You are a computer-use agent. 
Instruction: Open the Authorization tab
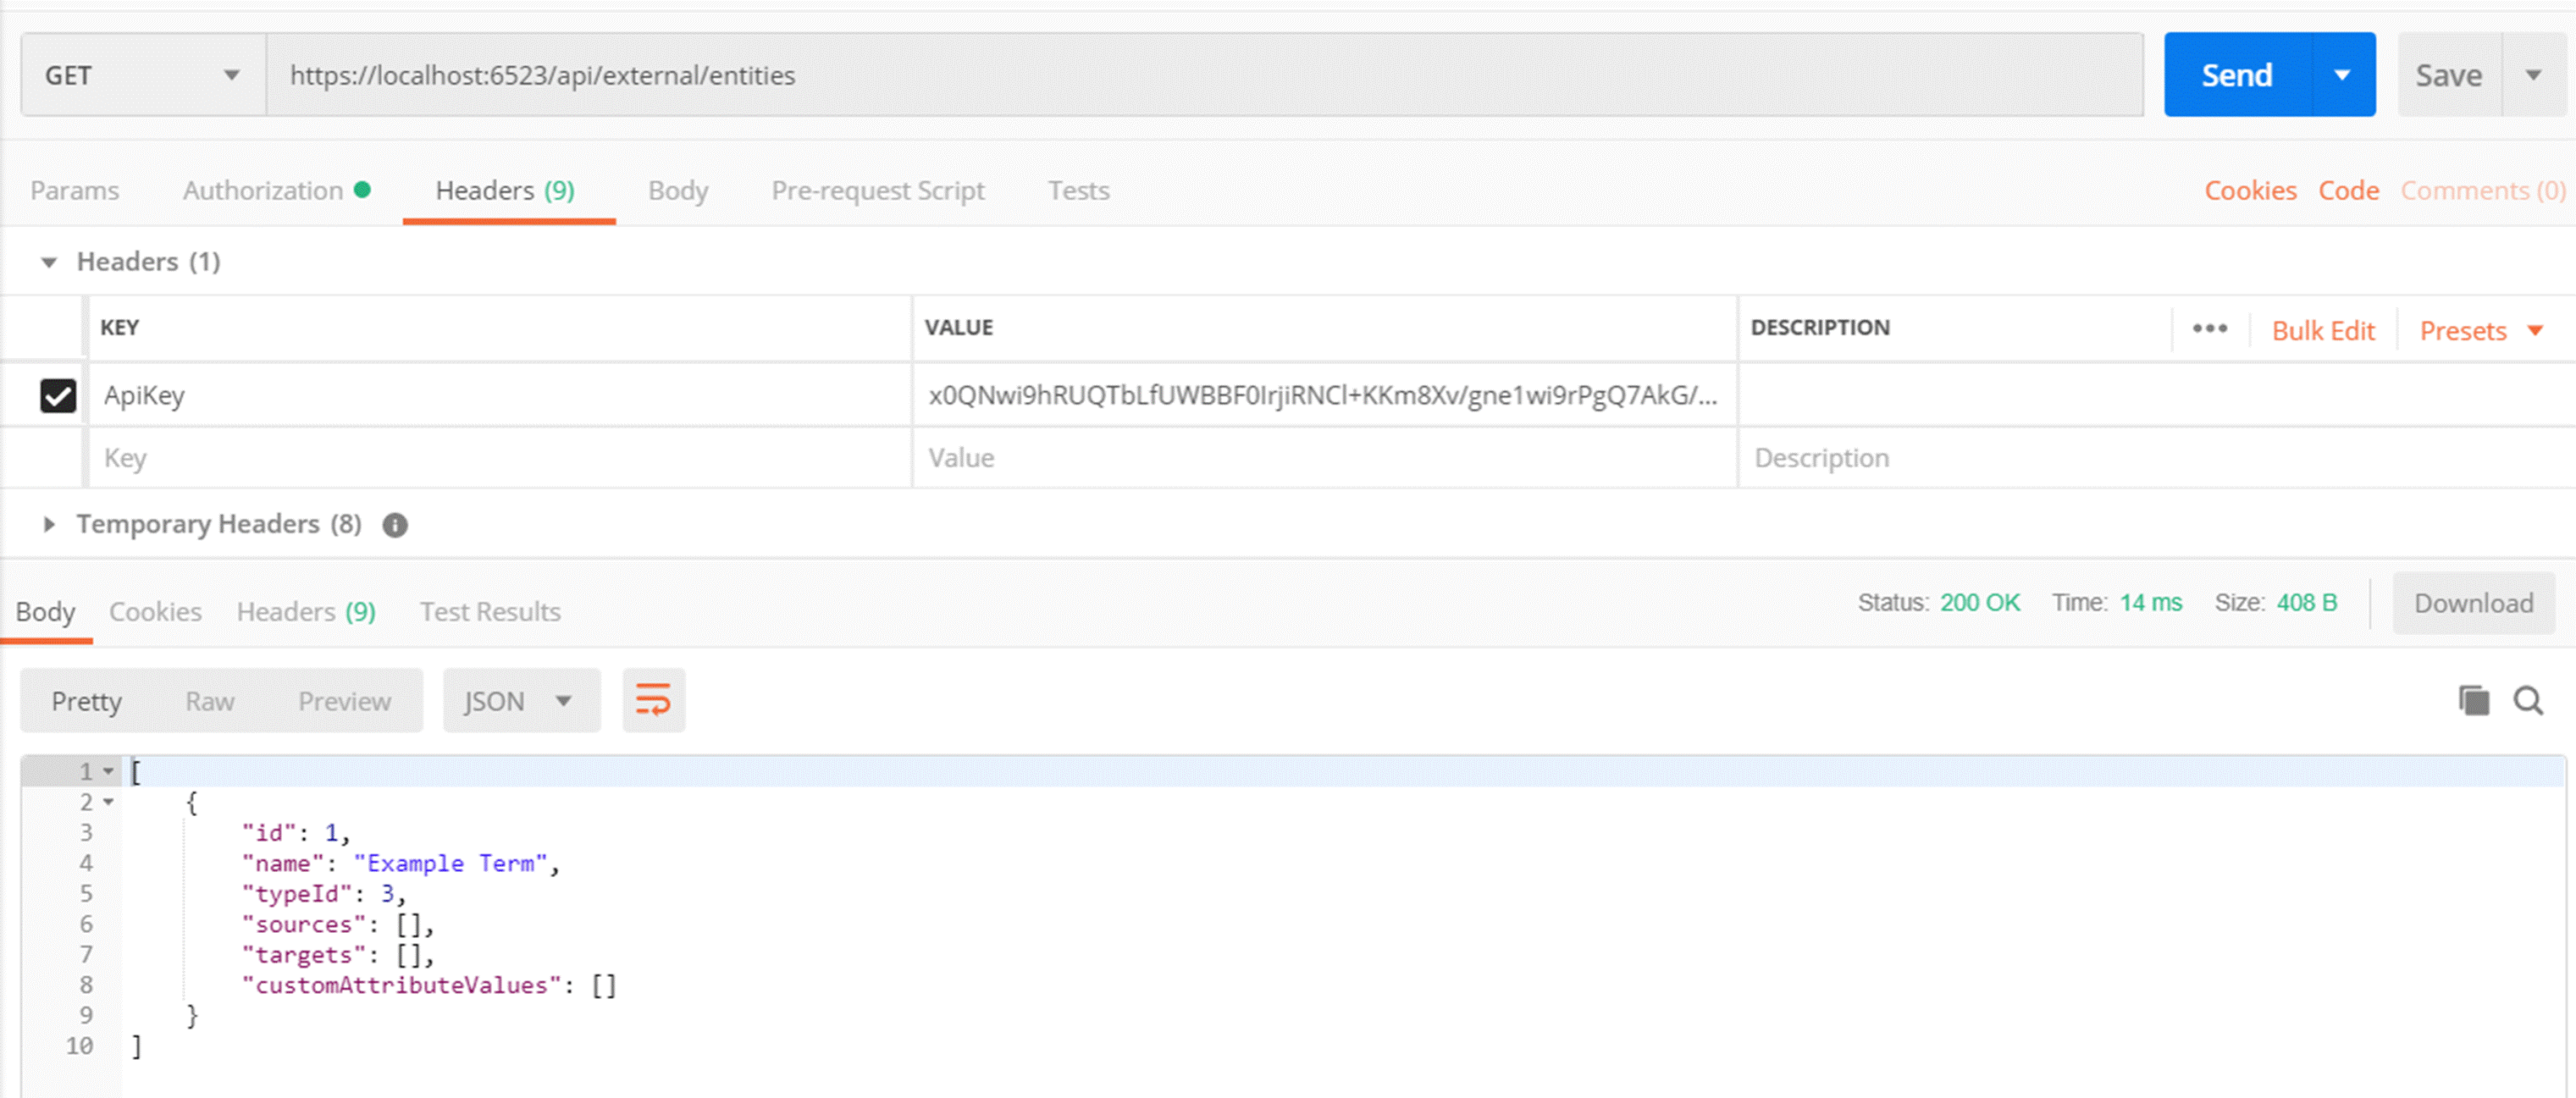(x=276, y=190)
